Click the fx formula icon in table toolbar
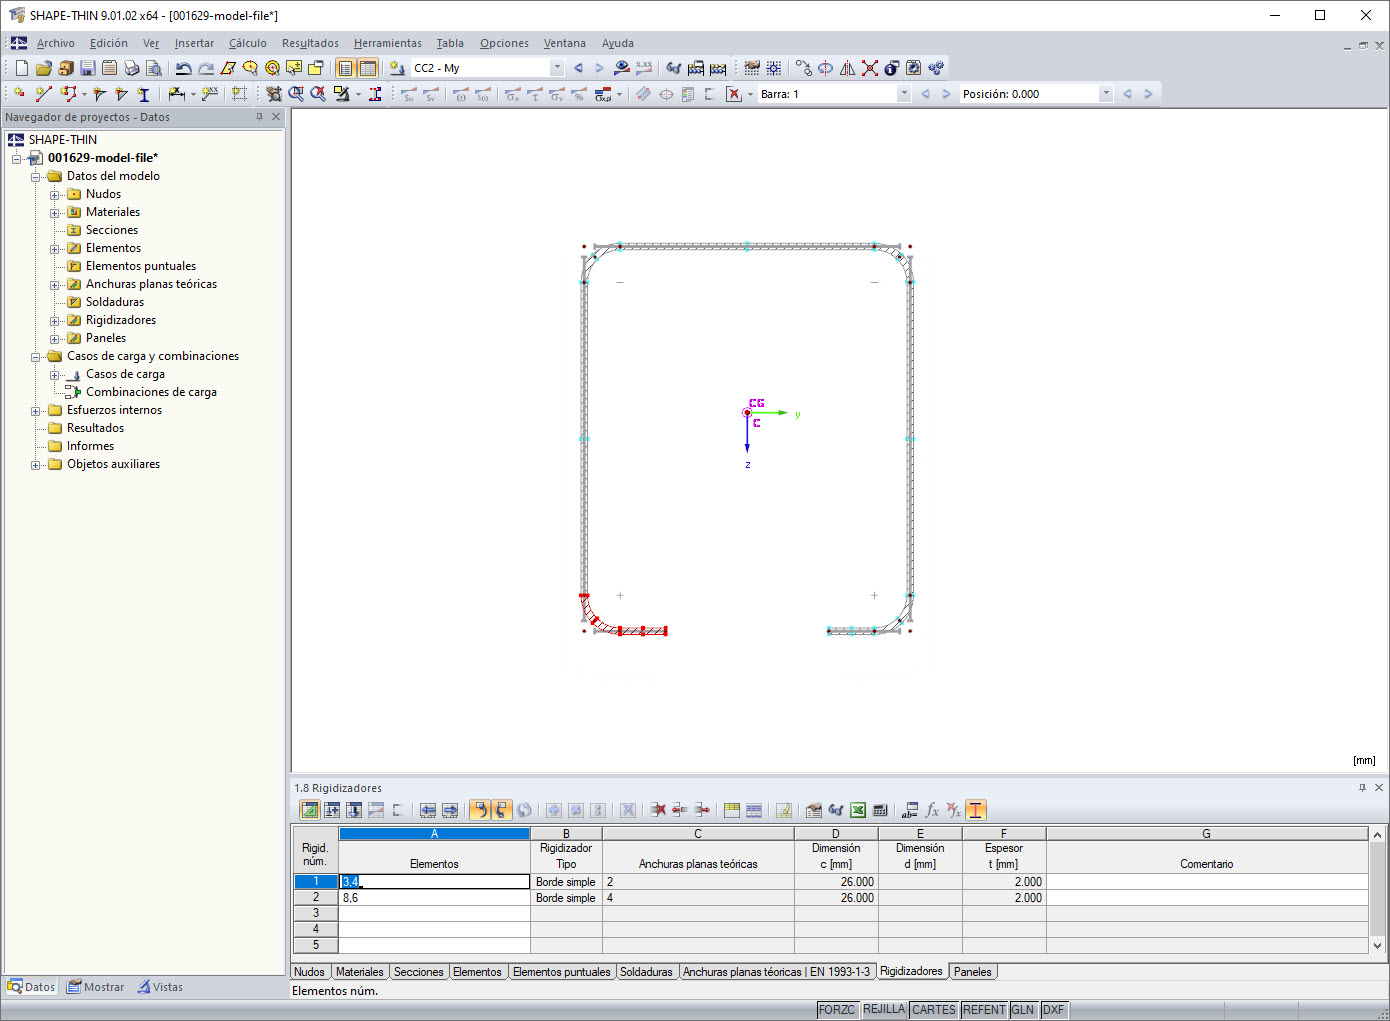This screenshot has height=1021, width=1390. click(932, 810)
